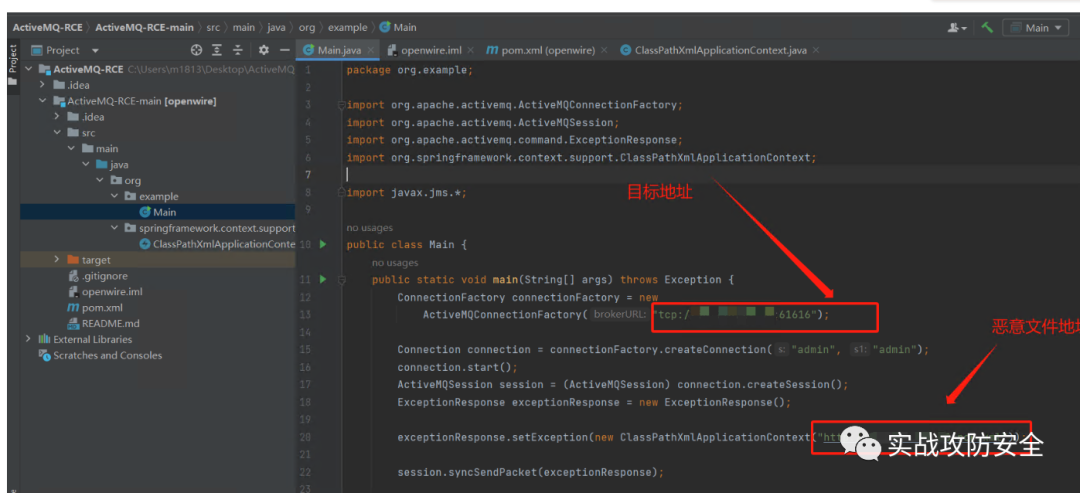The width and height of the screenshot is (1080, 493).
Task: Click line number 15 in gutter
Action: click(x=307, y=349)
